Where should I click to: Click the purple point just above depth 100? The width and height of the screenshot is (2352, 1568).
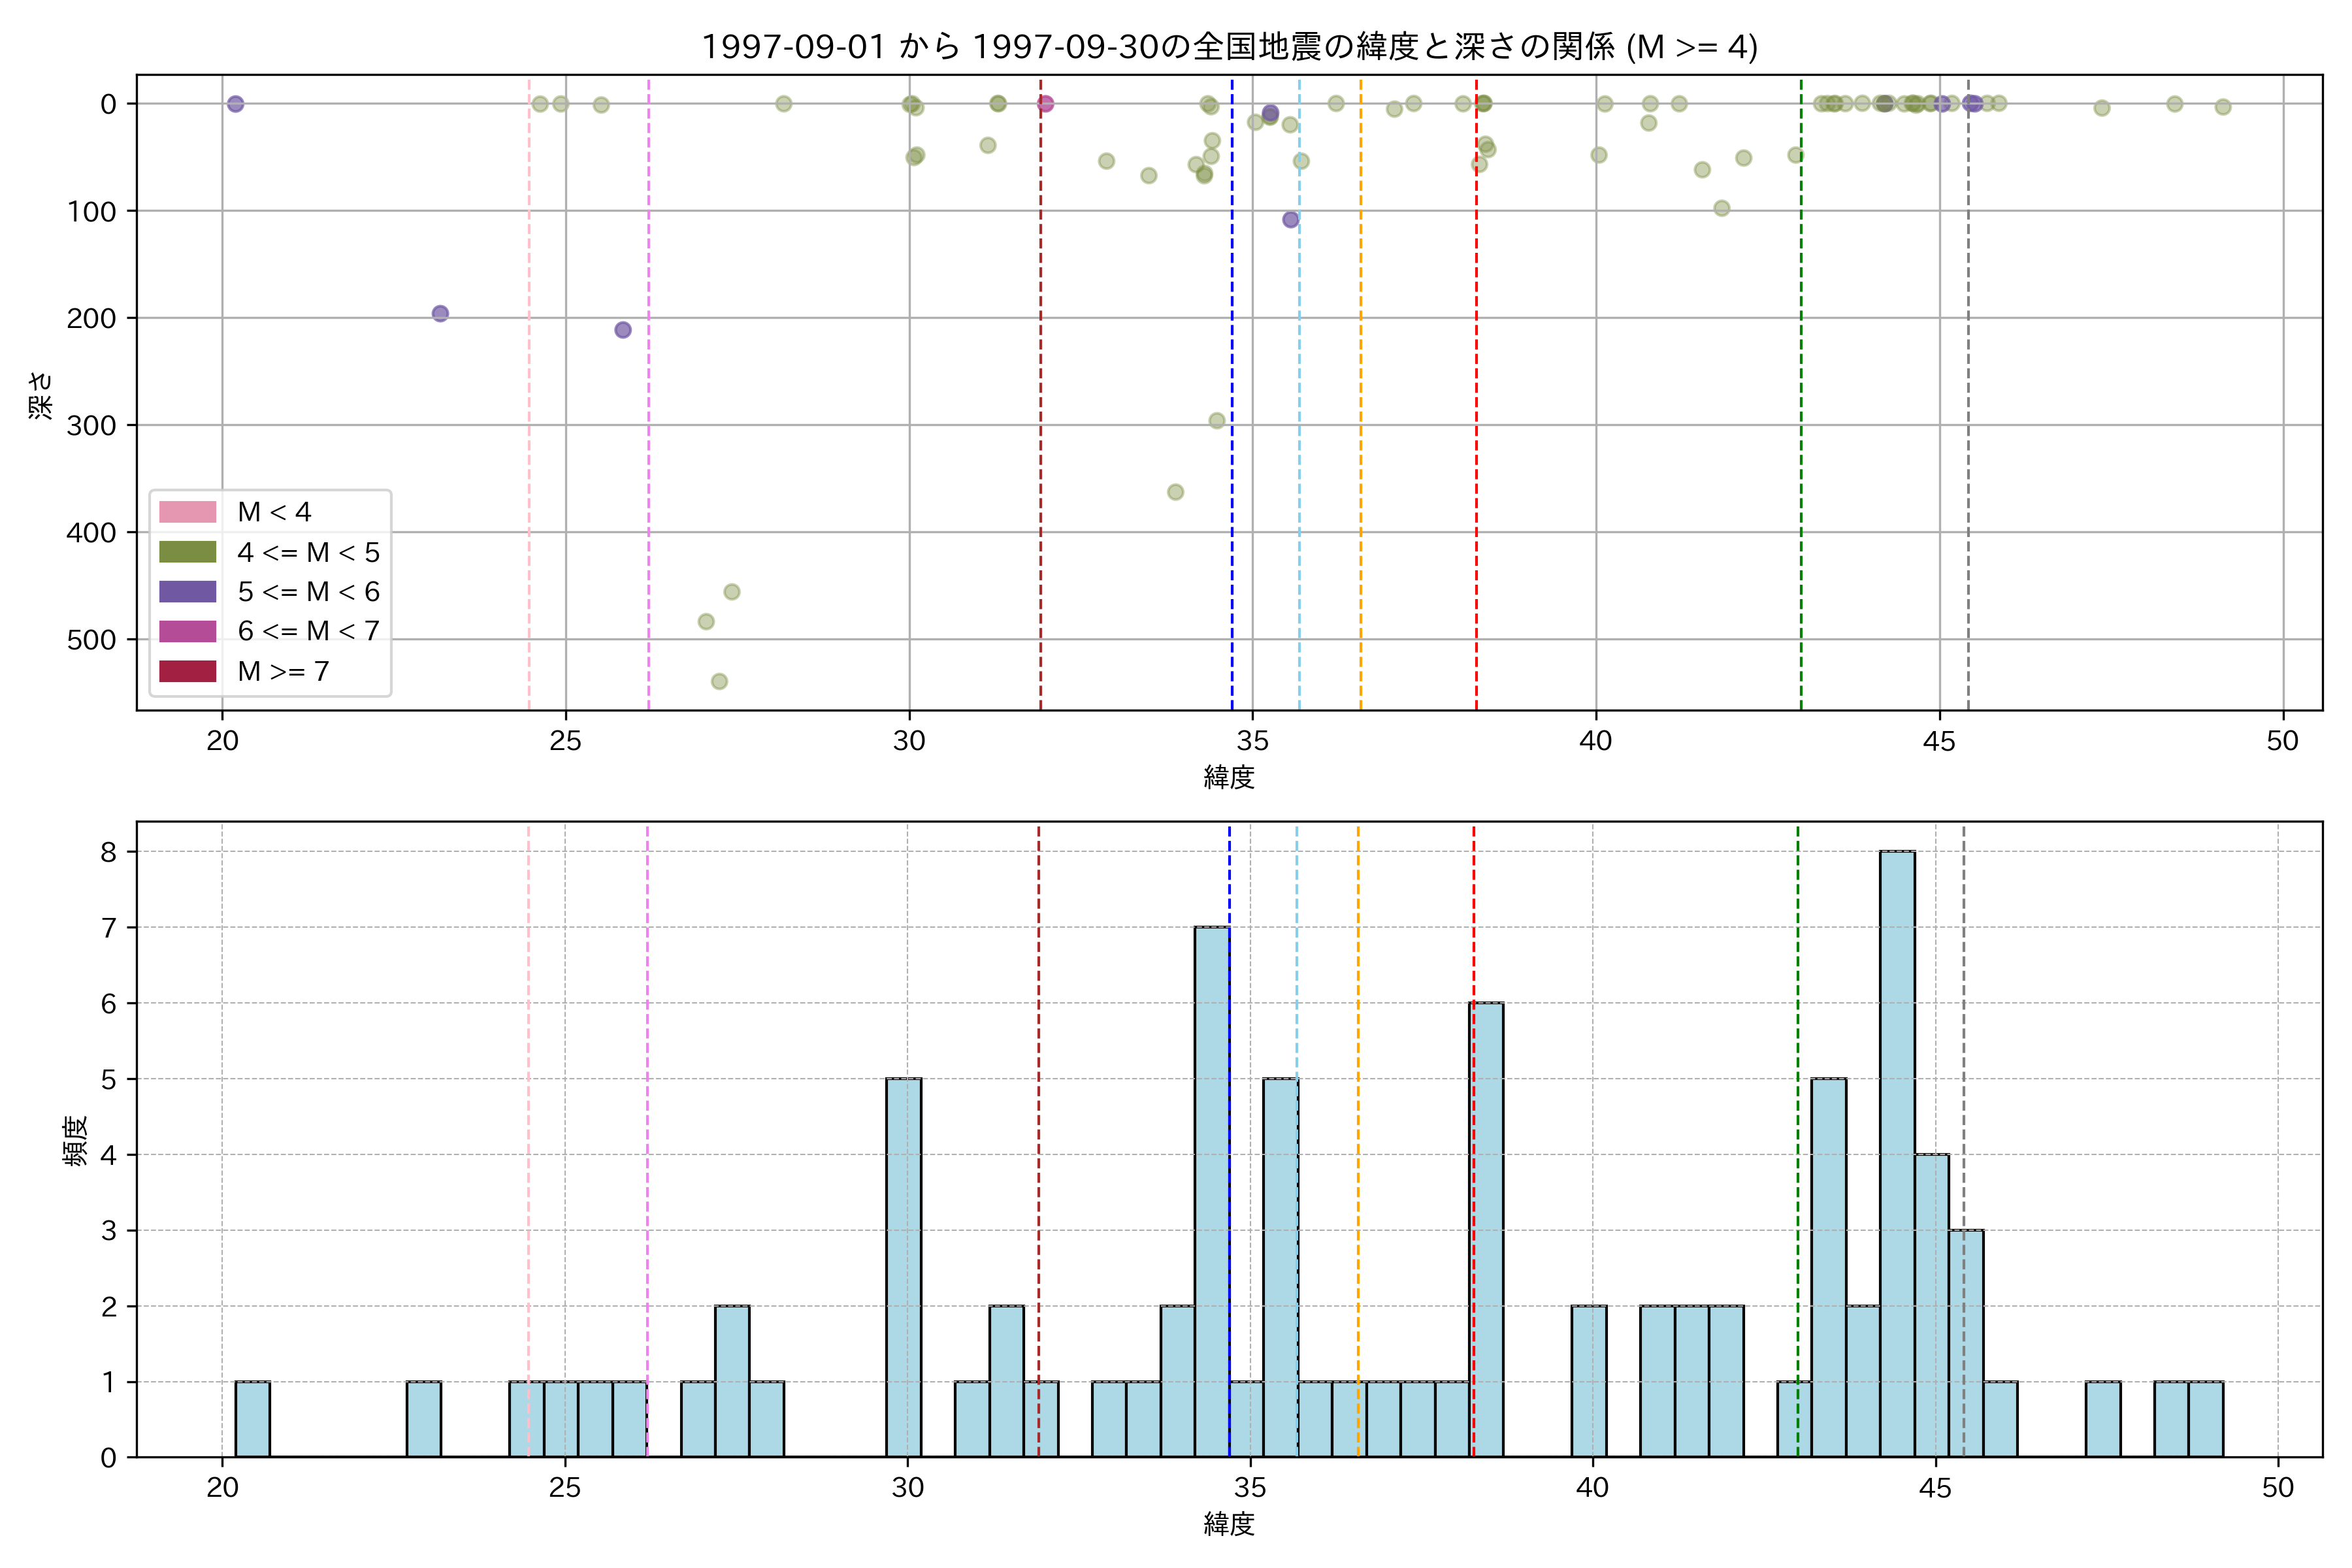(1291, 220)
